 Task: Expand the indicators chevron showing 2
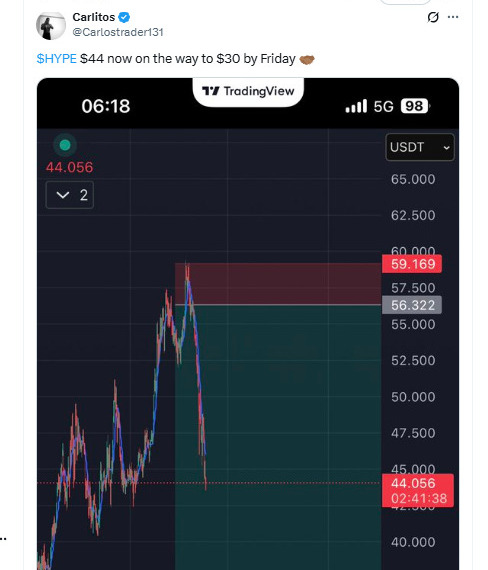(70, 195)
